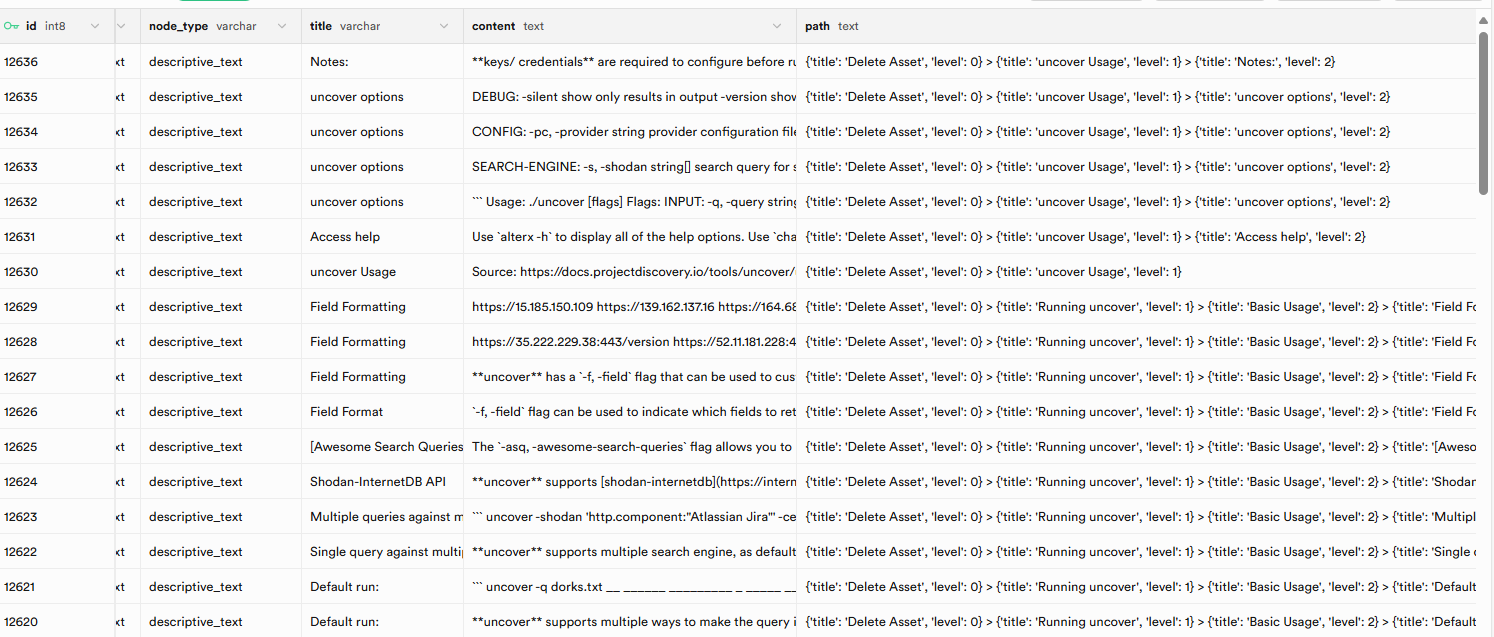Click content cell starting 'https://35.222.229.38:443/version'
The image size is (1494, 637).
(x=630, y=342)
